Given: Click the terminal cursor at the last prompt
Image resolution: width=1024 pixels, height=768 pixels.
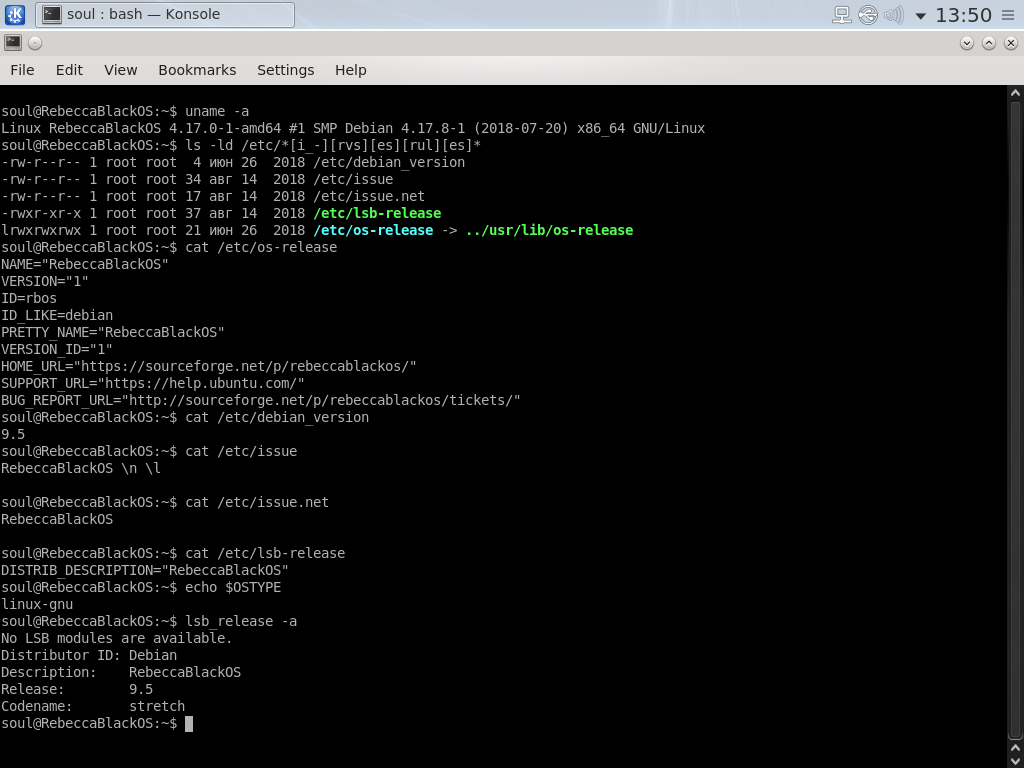Looking at the screenshot, I should tap(189, 723).
